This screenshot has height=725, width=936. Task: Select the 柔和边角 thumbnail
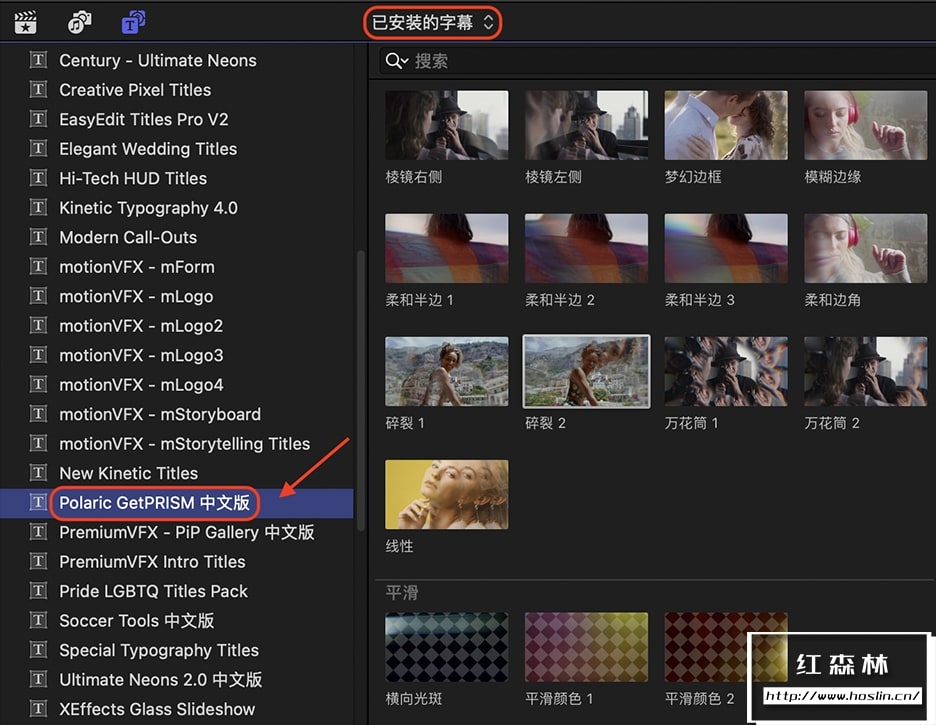click(866, 248)
